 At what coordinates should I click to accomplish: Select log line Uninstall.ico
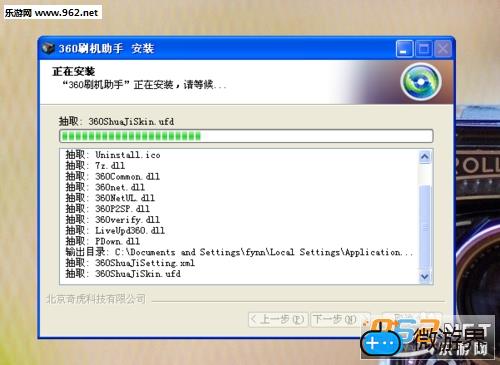[x=113, y=155]
